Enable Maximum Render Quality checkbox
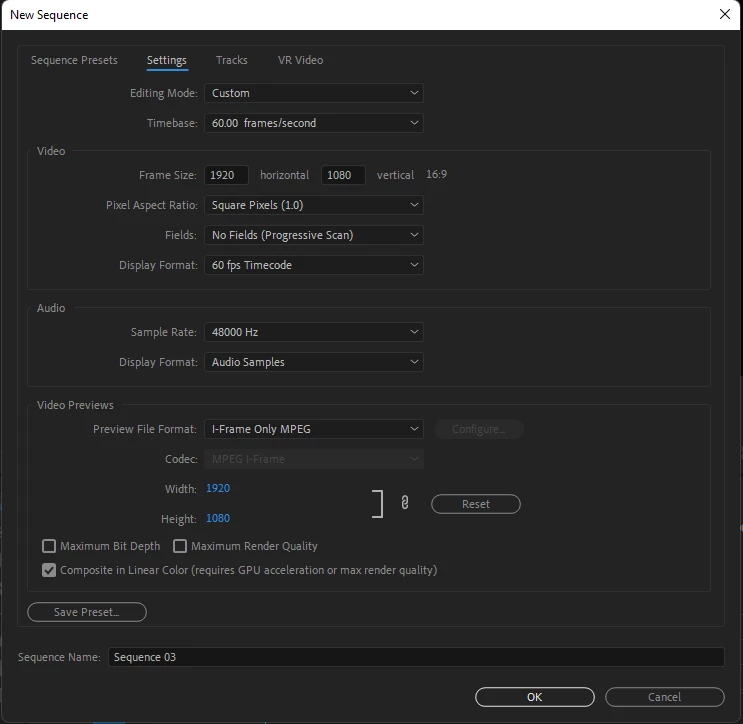The width and height of the screenshot is (743, 724). point(180,546)
